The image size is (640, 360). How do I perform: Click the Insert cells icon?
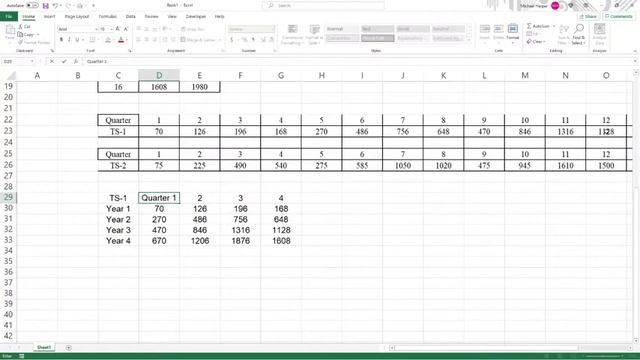click(485, 29)
